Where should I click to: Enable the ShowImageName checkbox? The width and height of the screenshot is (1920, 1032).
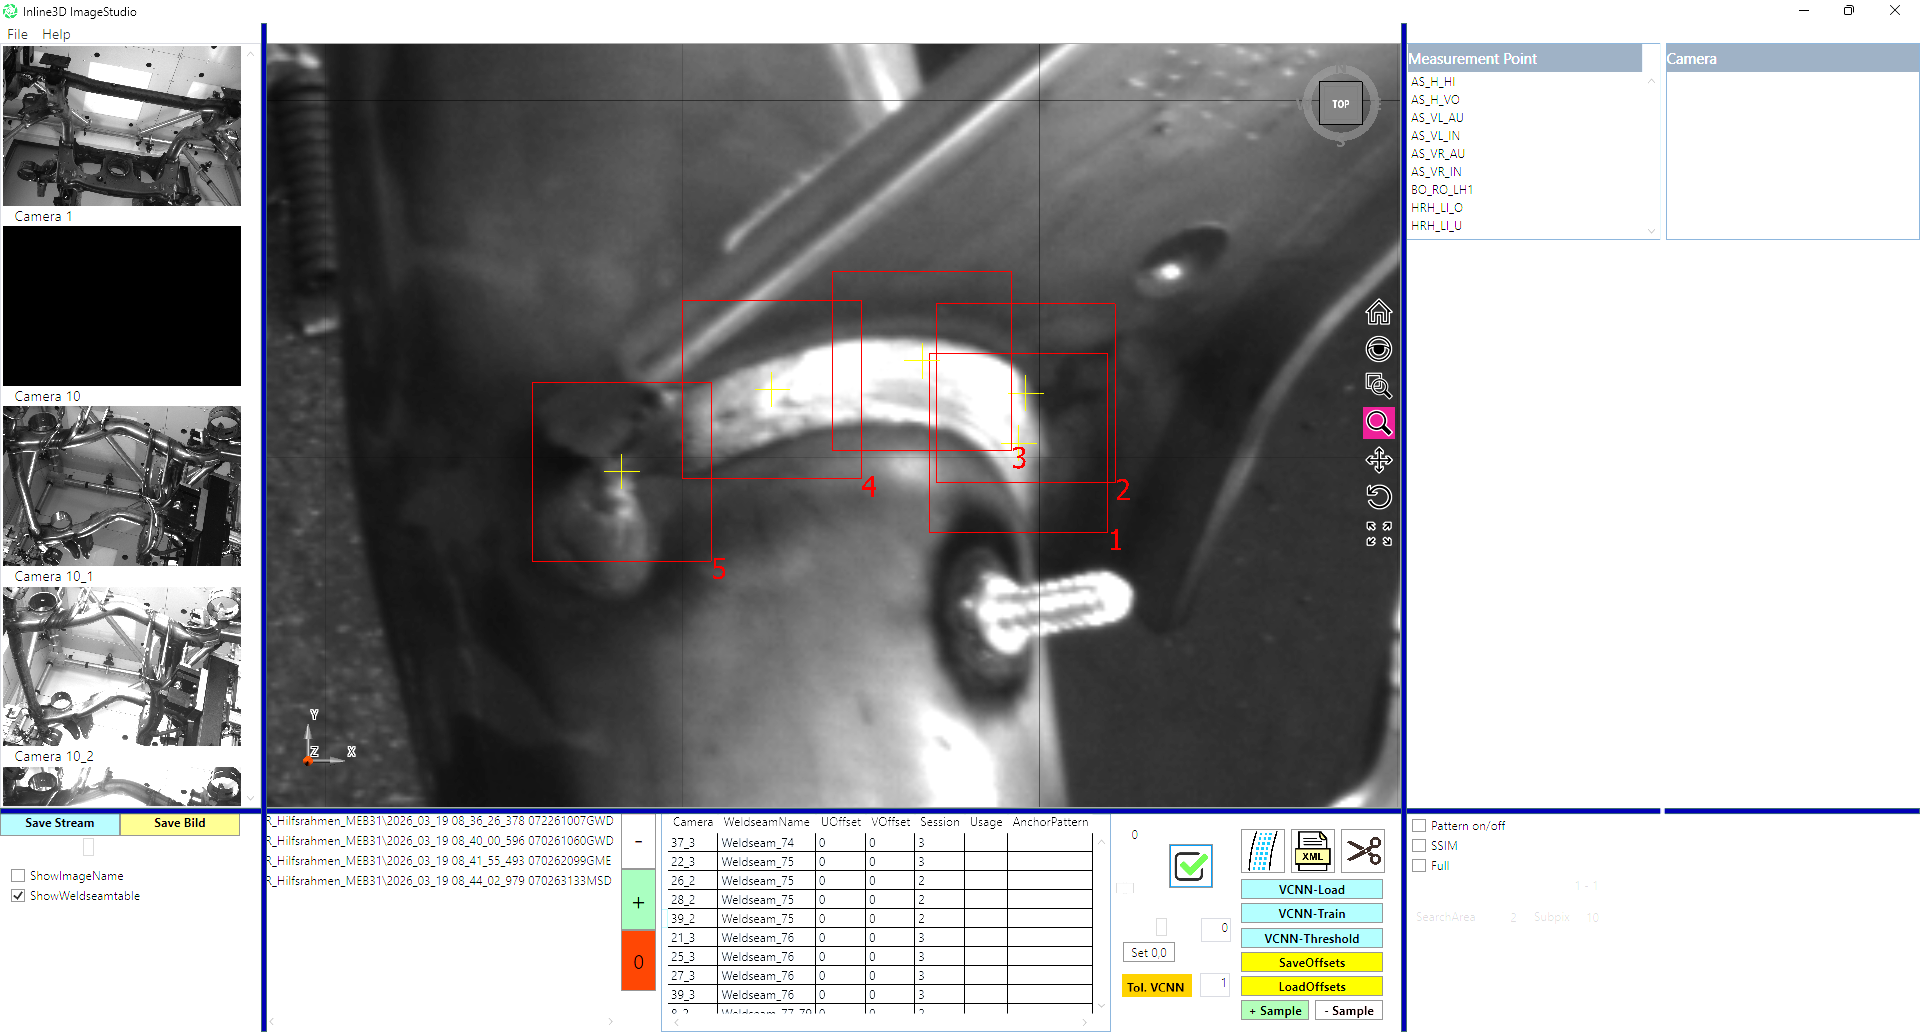(18, 876)
